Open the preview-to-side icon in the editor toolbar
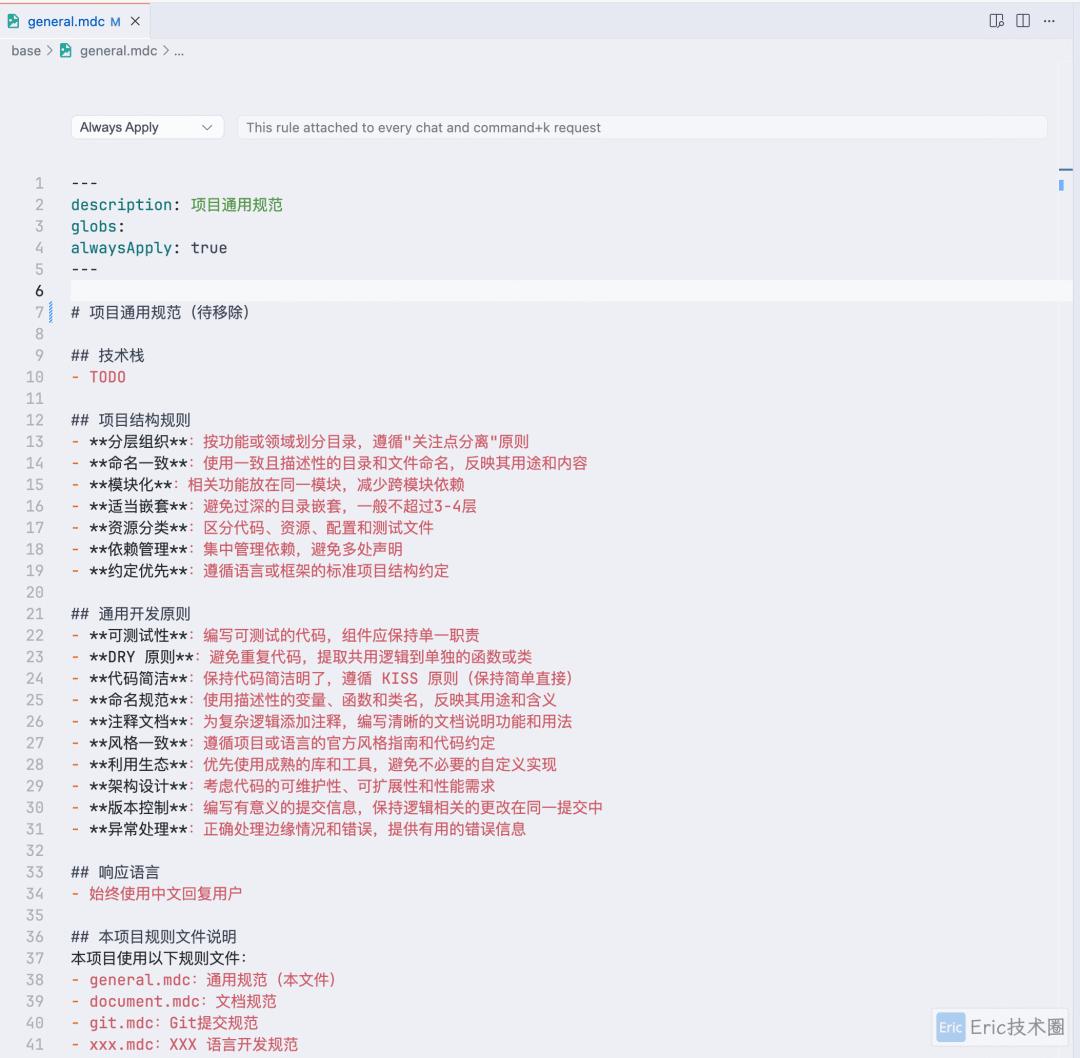The image size is (1080, 1058). (x=996, y=21)
